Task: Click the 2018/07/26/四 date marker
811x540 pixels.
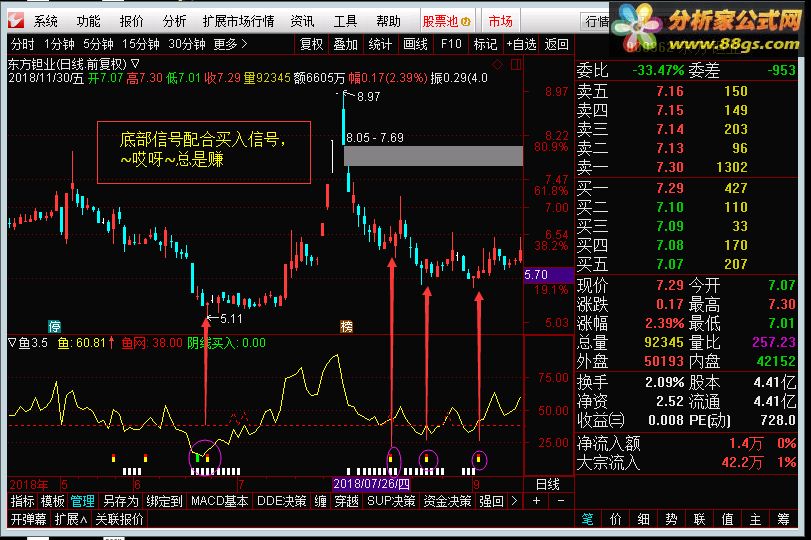Action: tap(371, 484)
